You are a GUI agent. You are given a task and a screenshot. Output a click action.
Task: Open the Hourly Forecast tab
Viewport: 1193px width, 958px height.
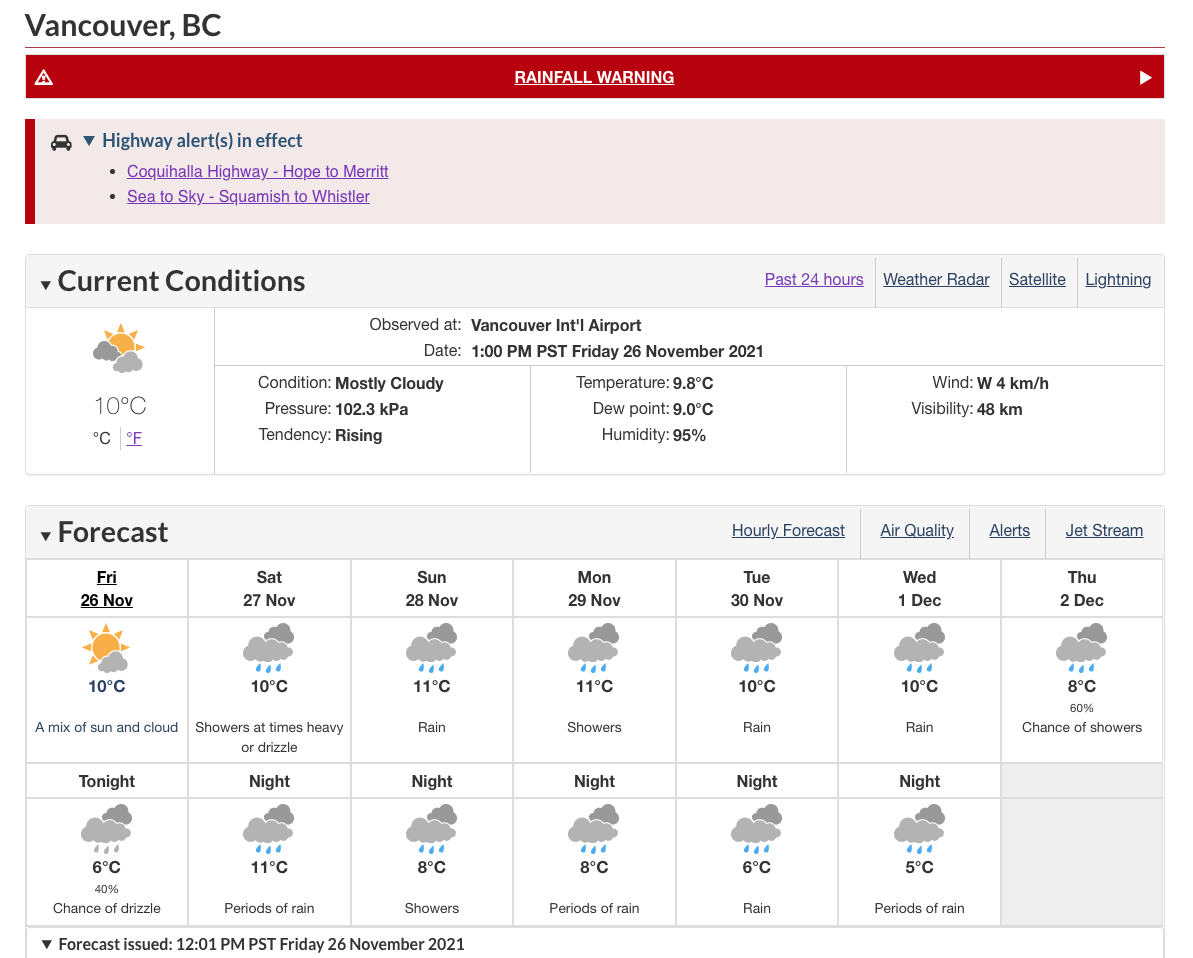pos(787,530)
